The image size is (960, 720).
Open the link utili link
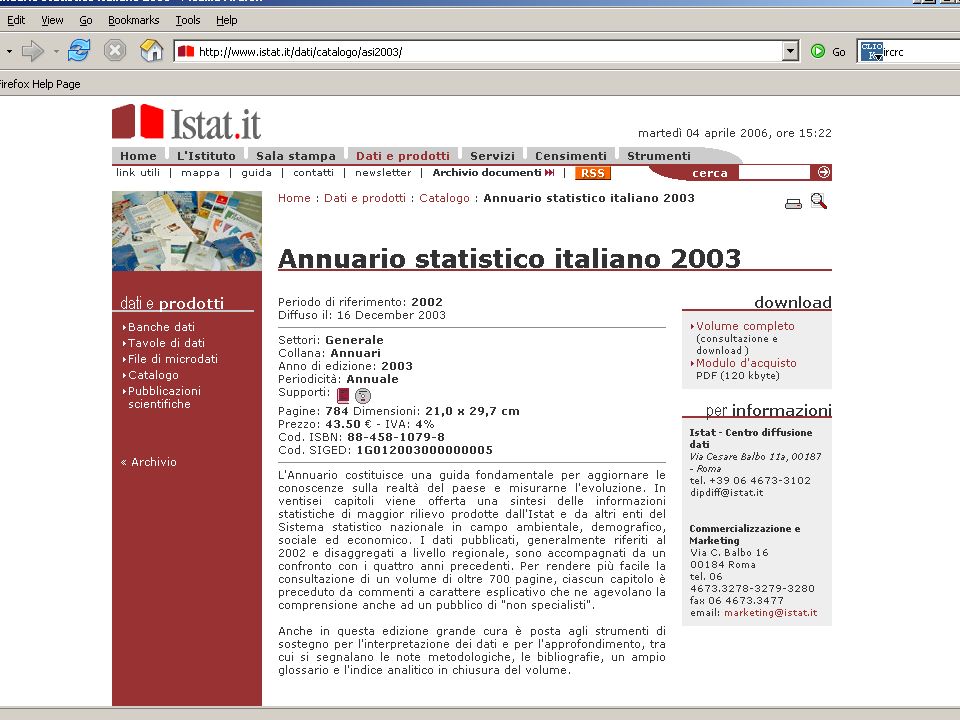[138, 173]
